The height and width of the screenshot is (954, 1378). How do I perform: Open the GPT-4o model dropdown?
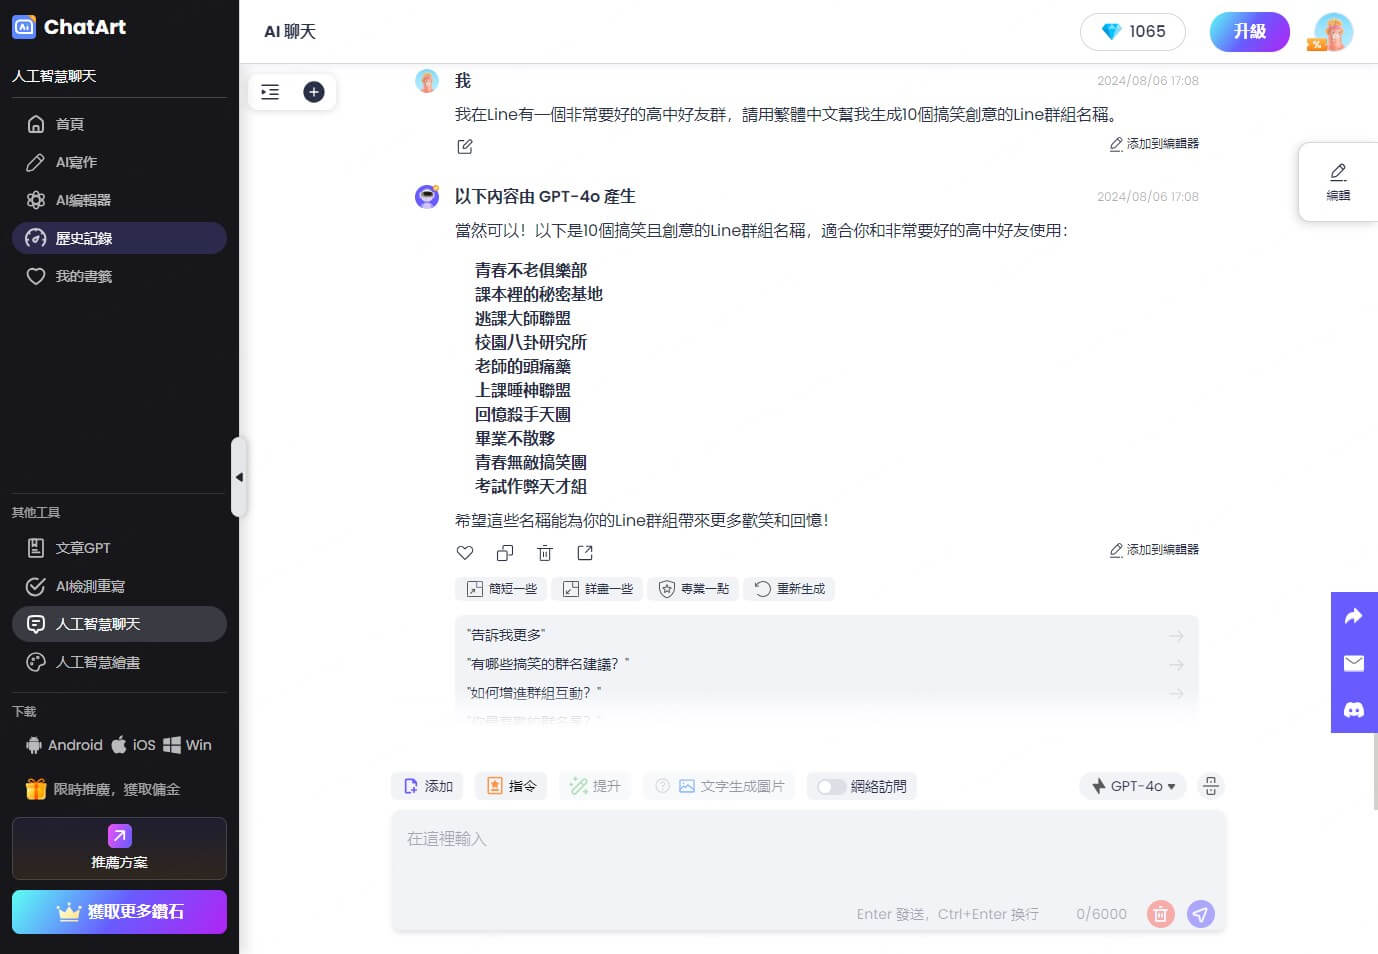tap(1133, 786)
